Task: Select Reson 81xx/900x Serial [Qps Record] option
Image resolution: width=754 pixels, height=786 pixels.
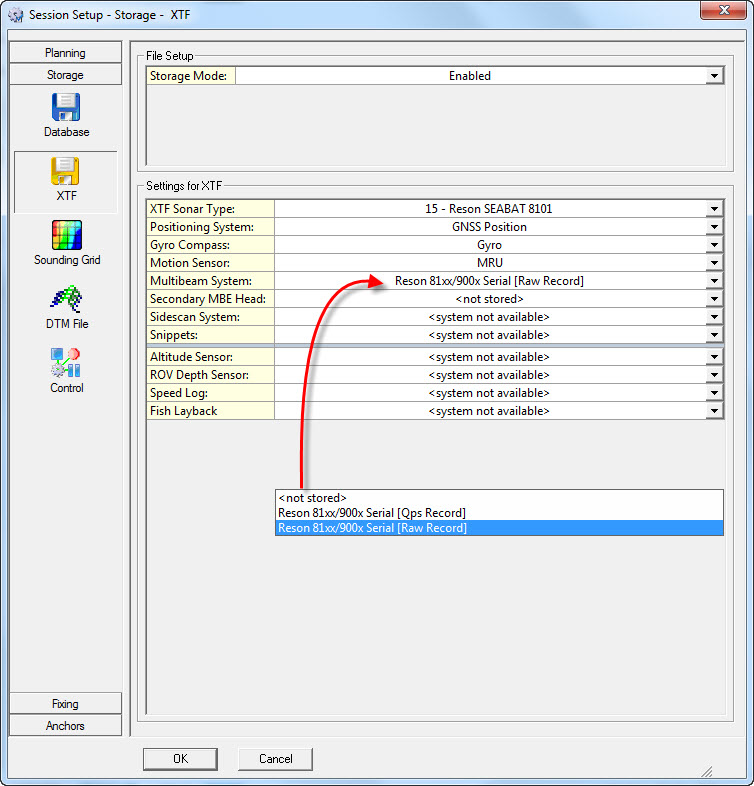Action: [371, 513]
